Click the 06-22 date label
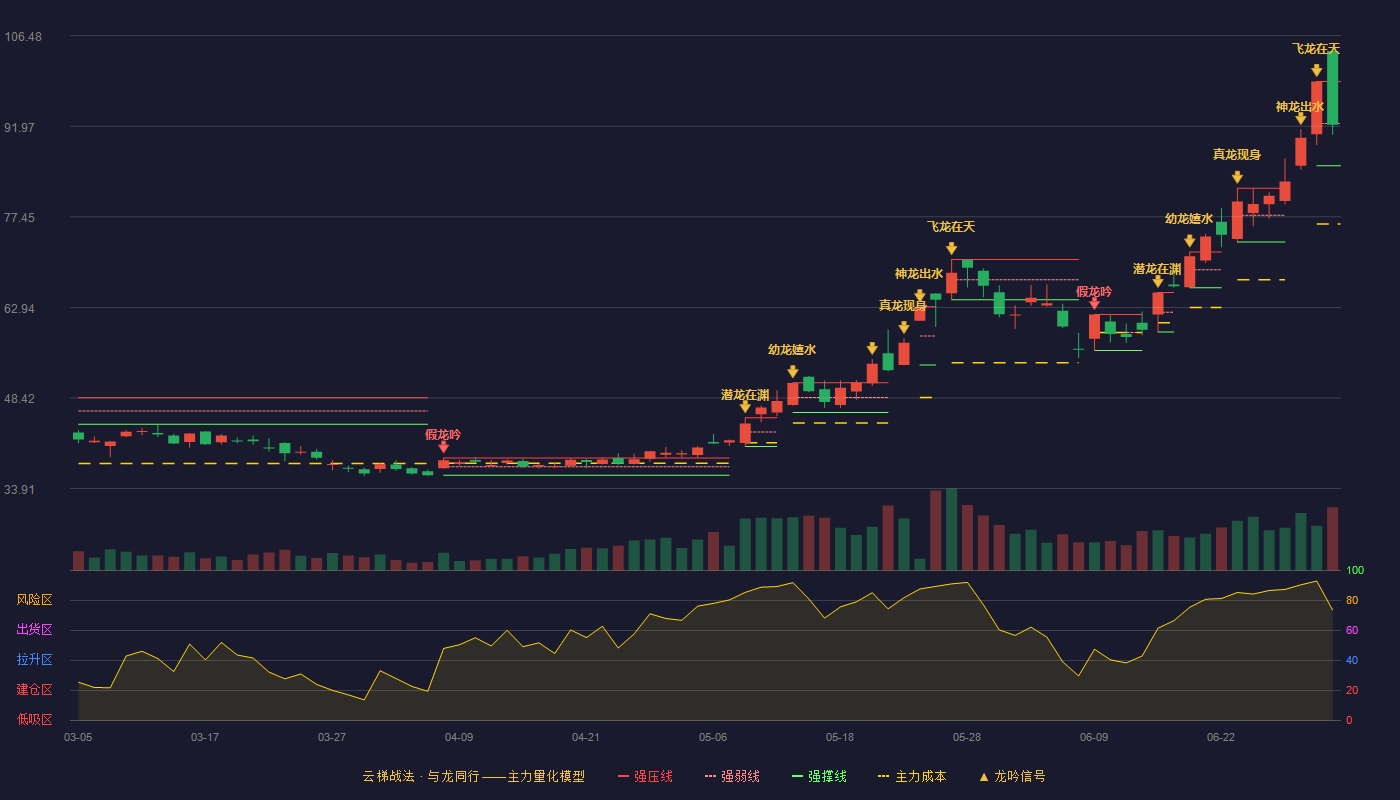Image resolution: width=1400 pixels, height=800 pixels. pos(1221,737)
